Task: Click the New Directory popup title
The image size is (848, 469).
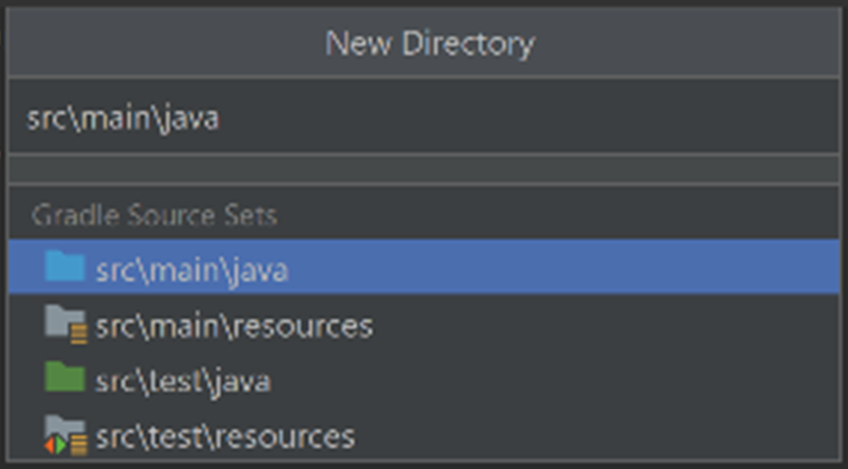Action: (430, 43)
